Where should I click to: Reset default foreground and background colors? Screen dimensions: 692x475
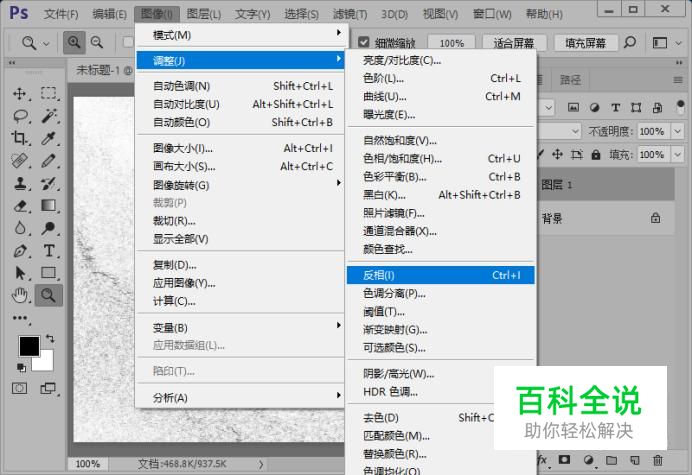[x=21, y=367]
